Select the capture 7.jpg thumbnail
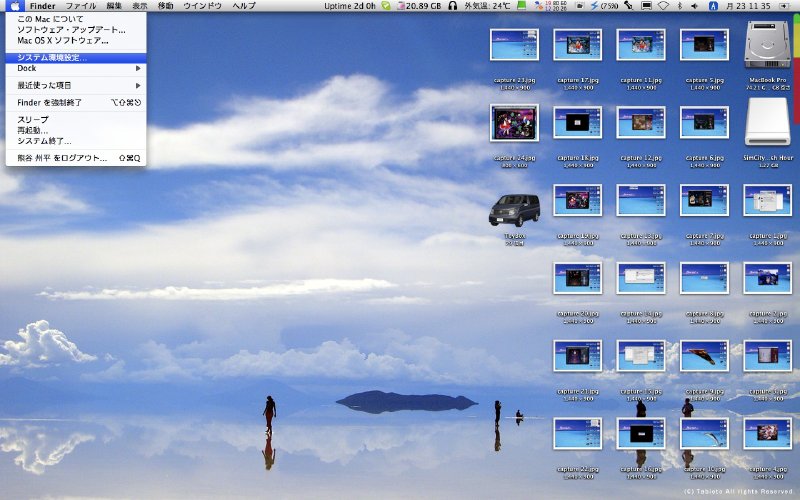This screenshot has width=800, height=500. (704, 200)
